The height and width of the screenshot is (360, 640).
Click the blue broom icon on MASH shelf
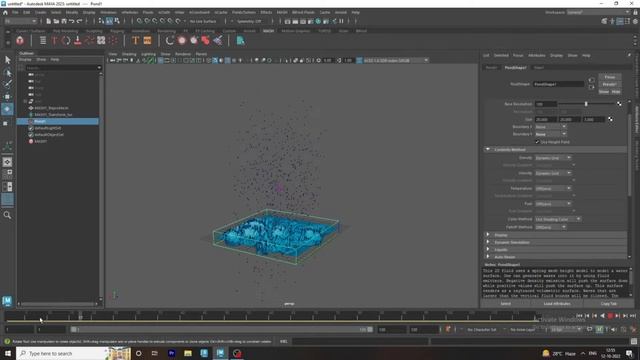tap(218, 40)
